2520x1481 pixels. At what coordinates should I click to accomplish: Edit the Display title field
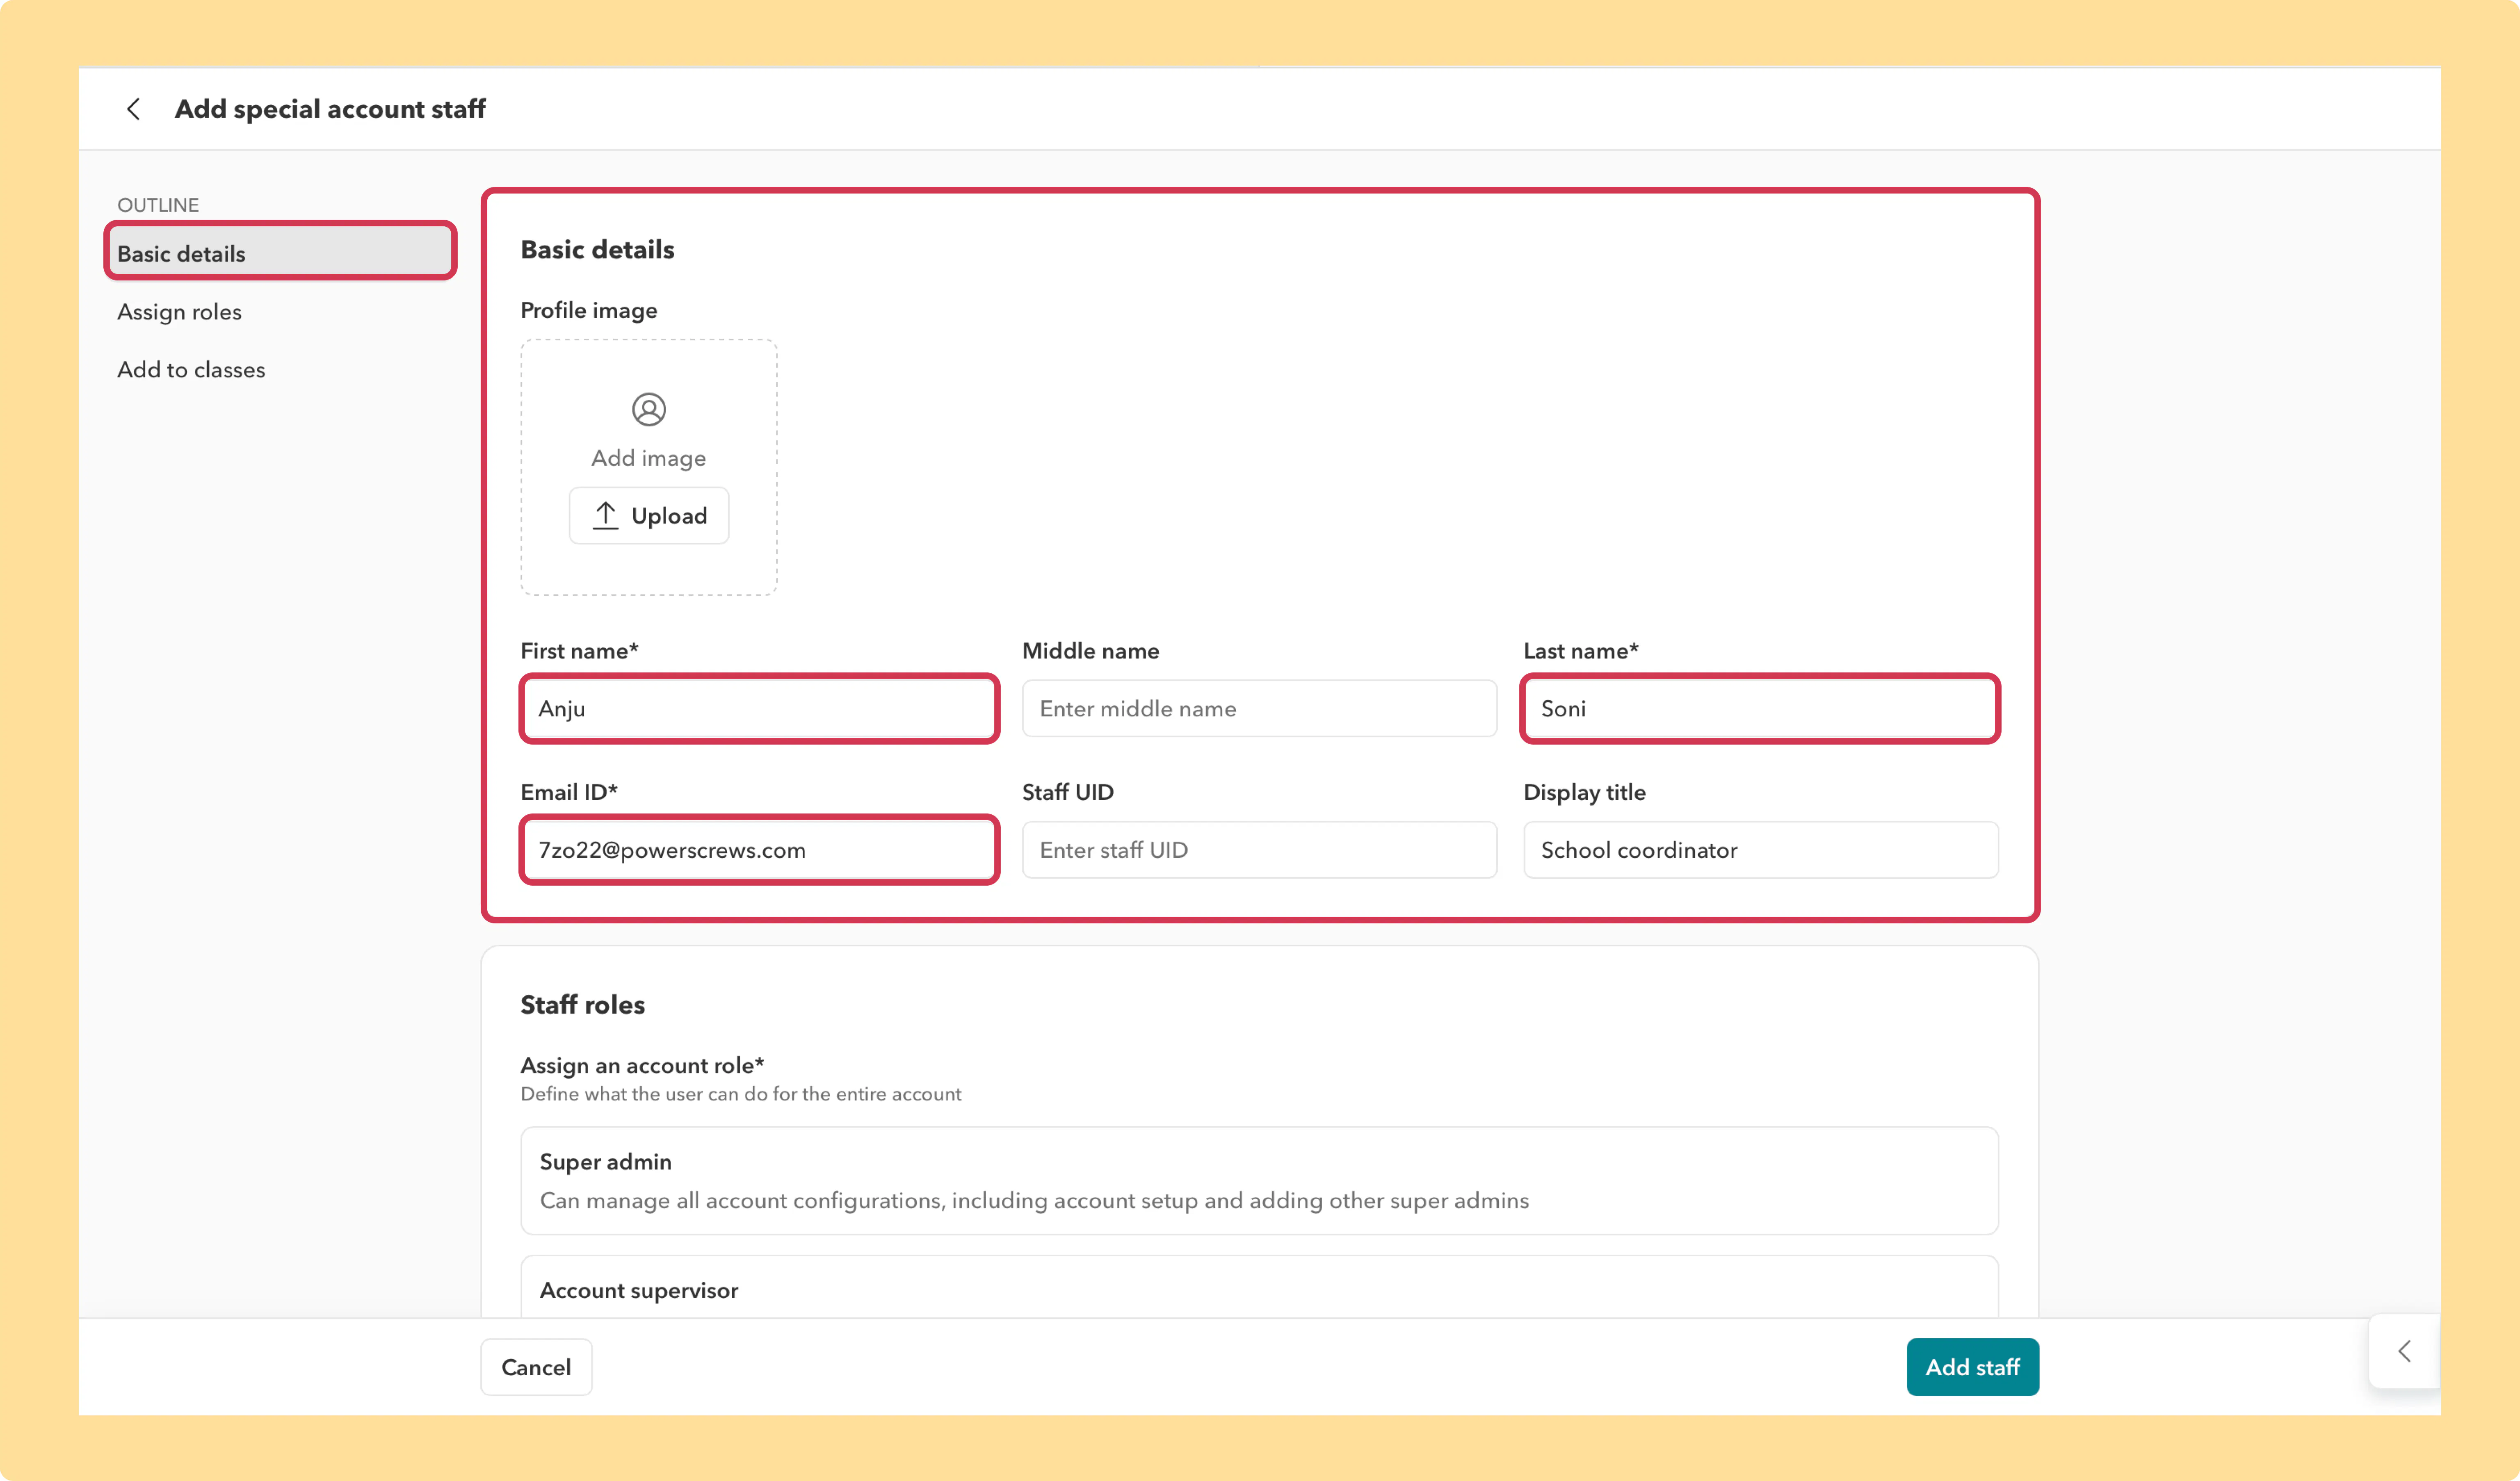point(1760,850)
